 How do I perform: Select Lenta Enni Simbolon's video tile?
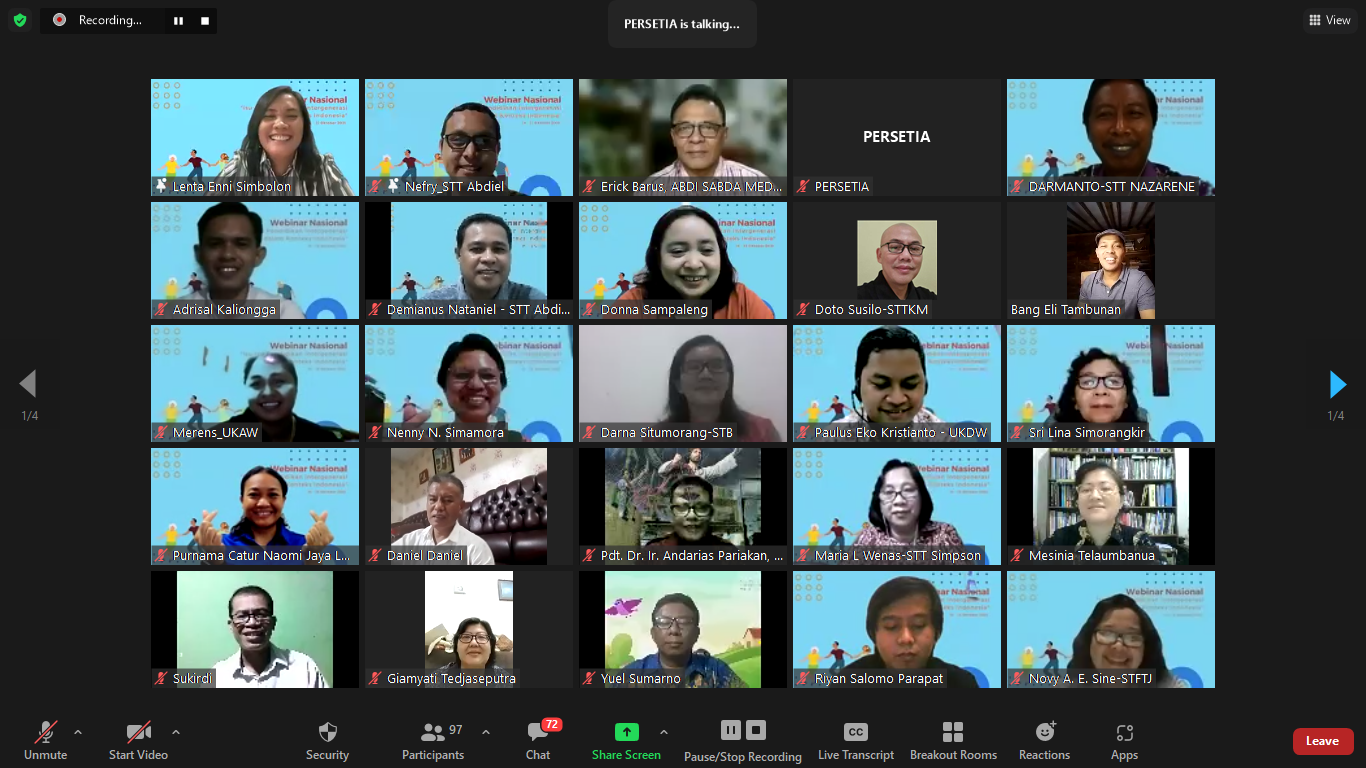[x=255, y=137]
